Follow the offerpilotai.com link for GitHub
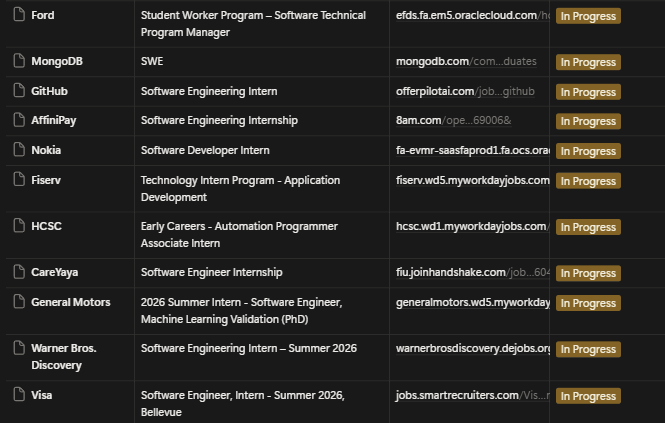This screenshot has width=665, height=423. click(x=465, y=91)
